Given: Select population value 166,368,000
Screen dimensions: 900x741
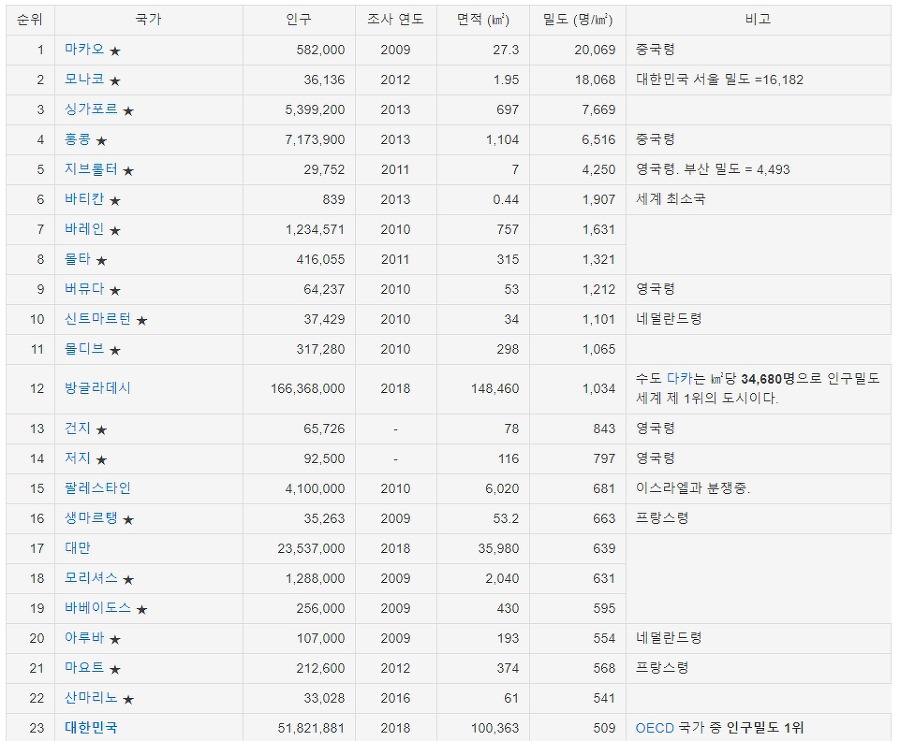Looking at the screenshot, I should point(308,389).
